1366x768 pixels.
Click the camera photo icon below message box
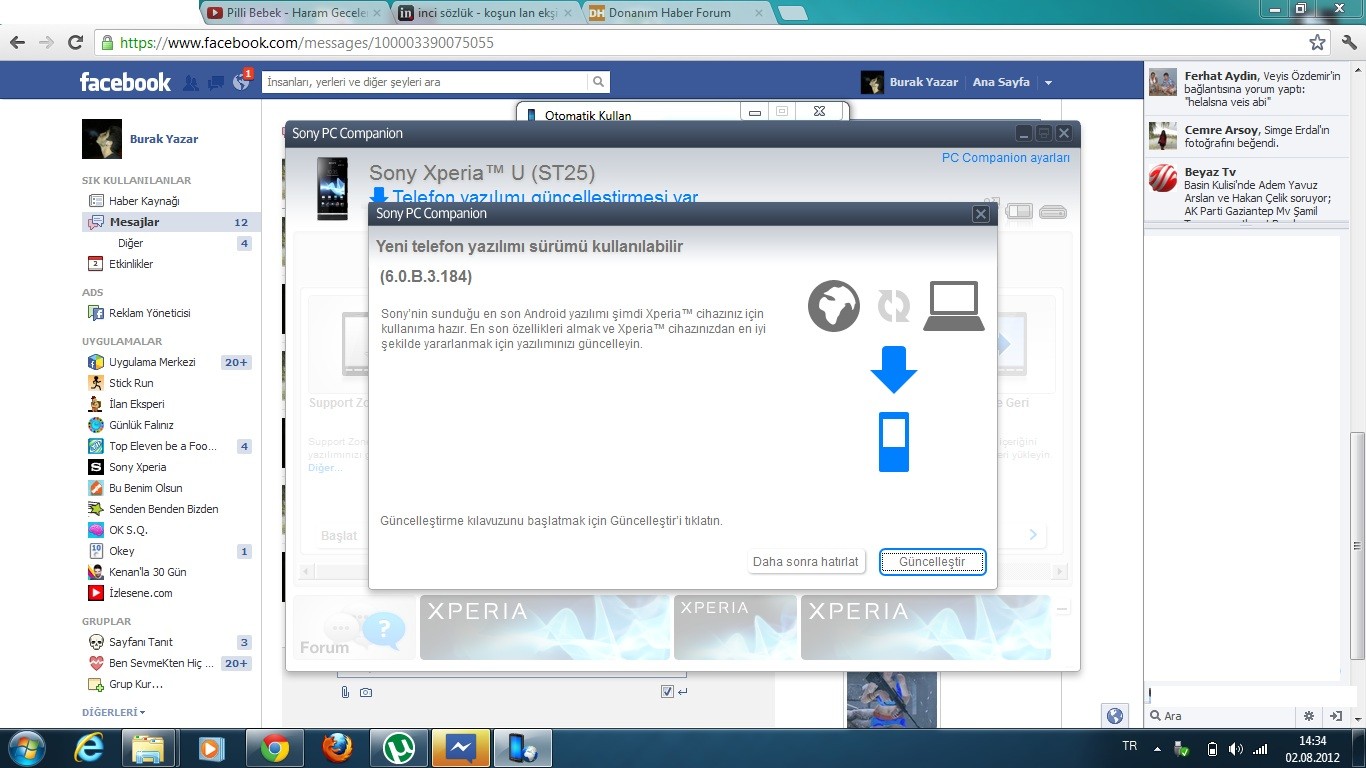click(366, 692)
